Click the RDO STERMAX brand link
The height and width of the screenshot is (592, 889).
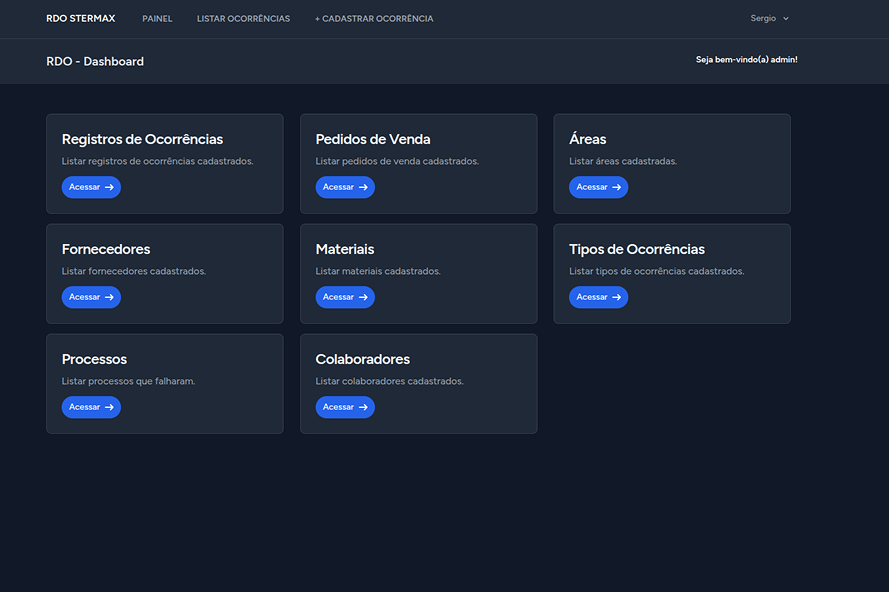82,19
